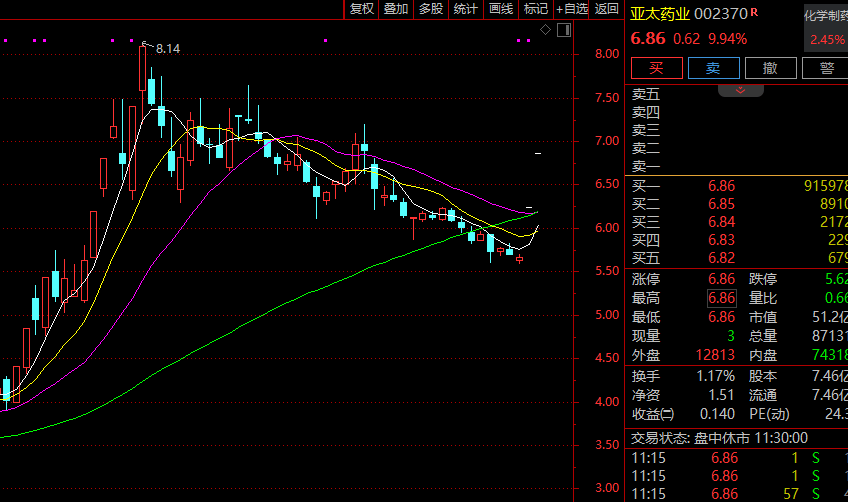Click the 买 (buy) button
The image size is (848, 502).
click(656, 68)
